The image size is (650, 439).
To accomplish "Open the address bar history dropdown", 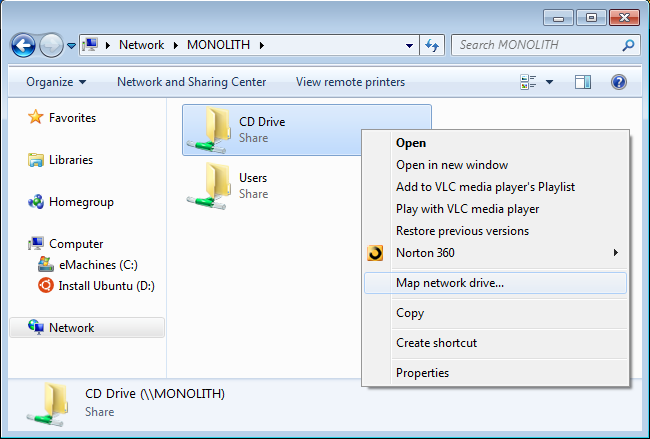I will tap(409, 45).
